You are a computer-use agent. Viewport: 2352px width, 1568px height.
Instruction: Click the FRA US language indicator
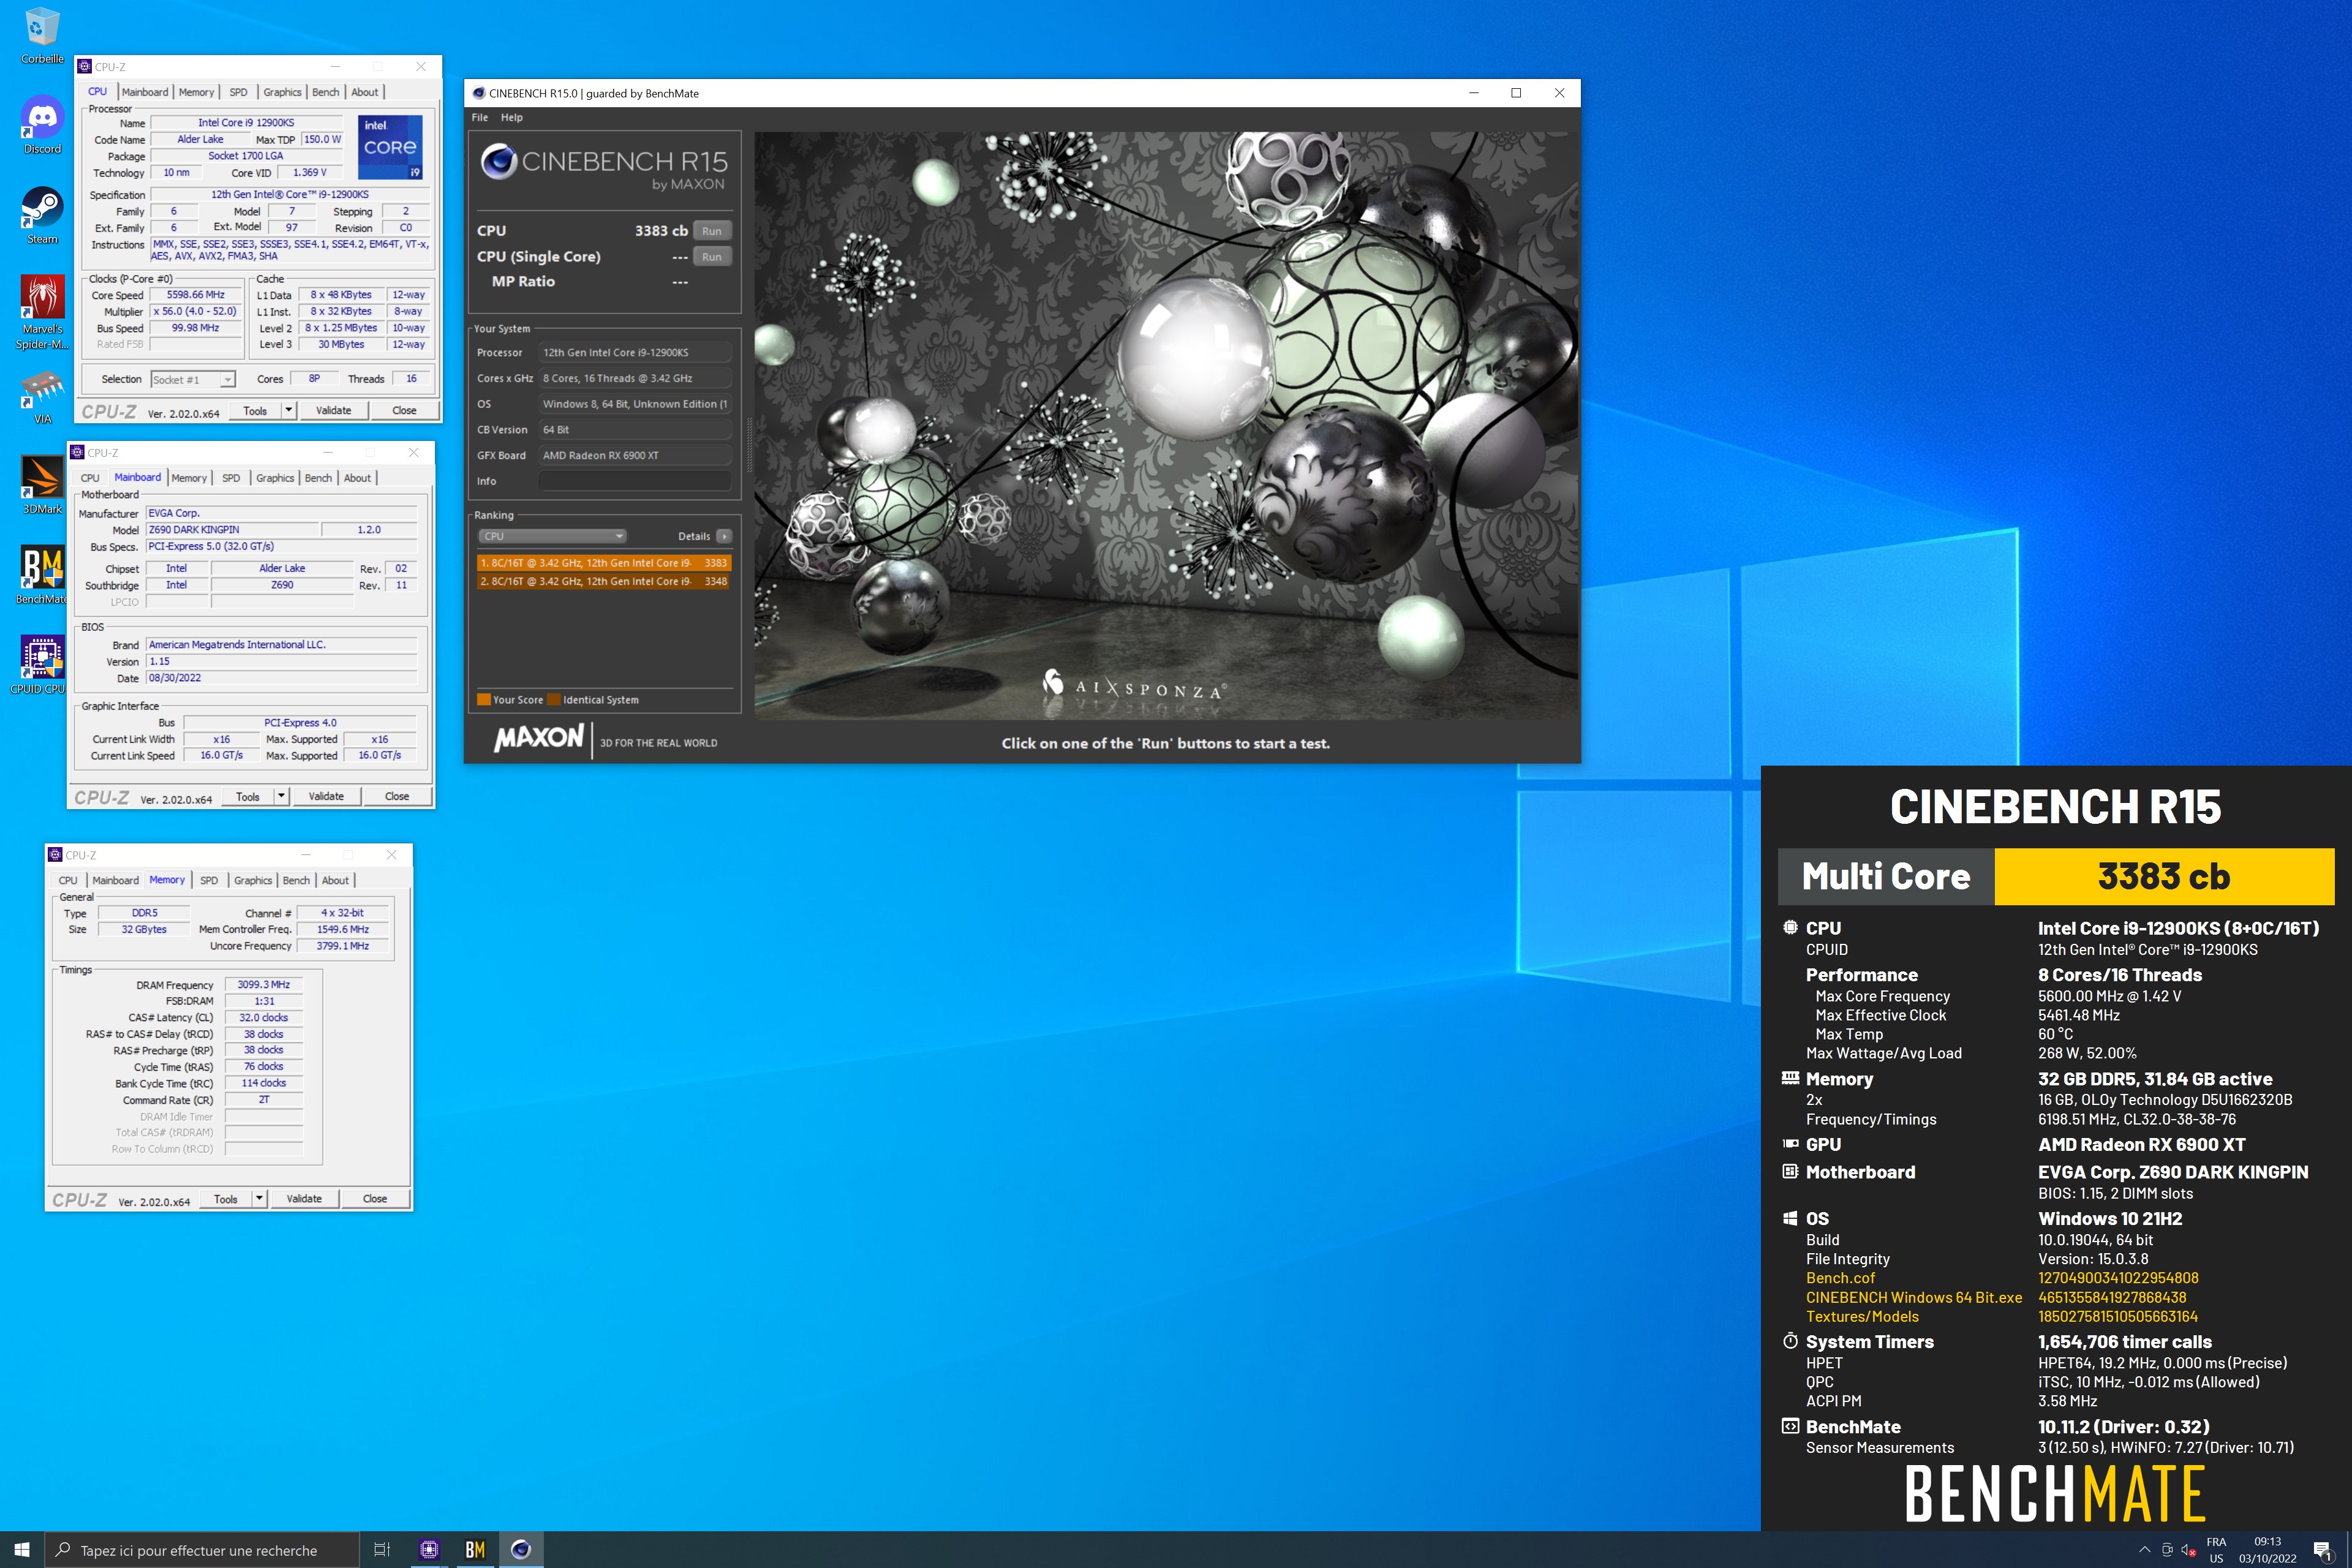point(2216,1550)
